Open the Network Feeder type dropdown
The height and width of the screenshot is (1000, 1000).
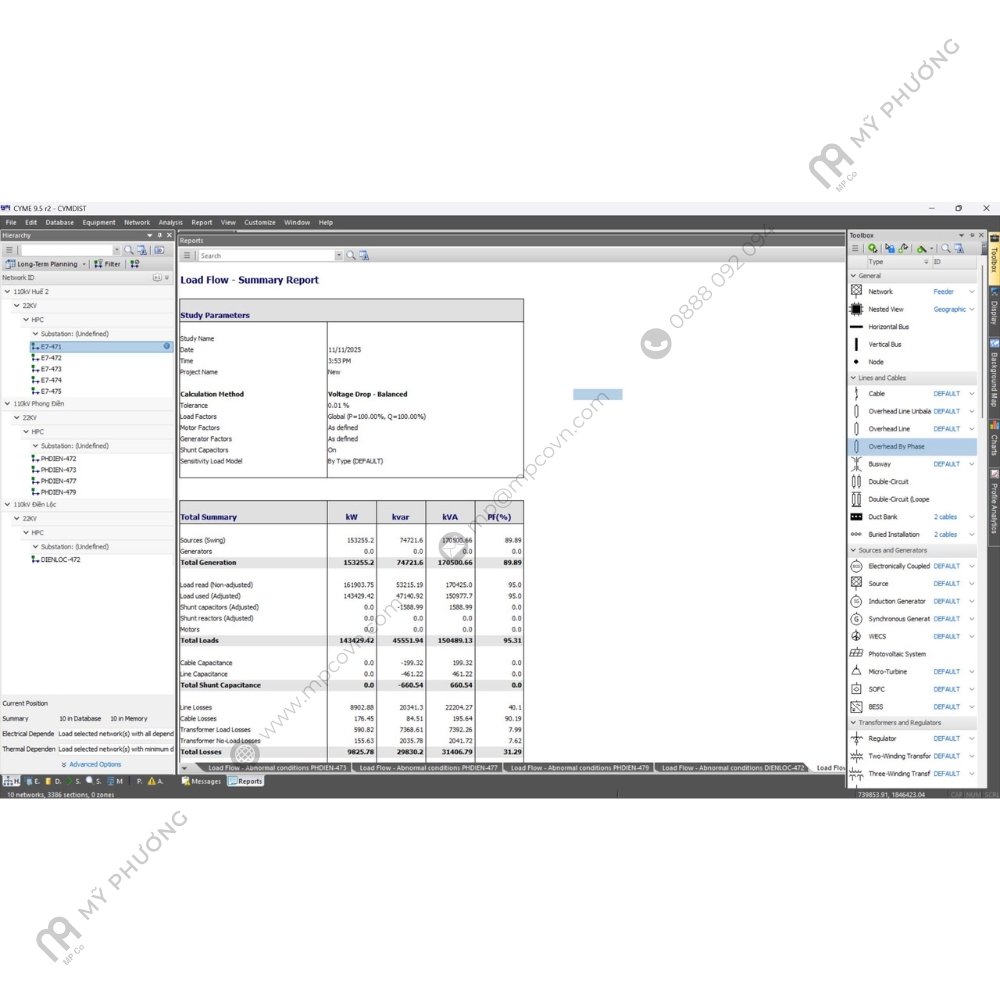(x=971, y=292)
